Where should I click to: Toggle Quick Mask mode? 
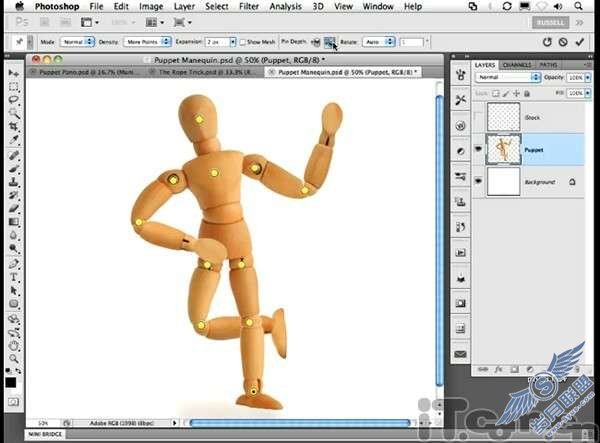coord(13,402)
